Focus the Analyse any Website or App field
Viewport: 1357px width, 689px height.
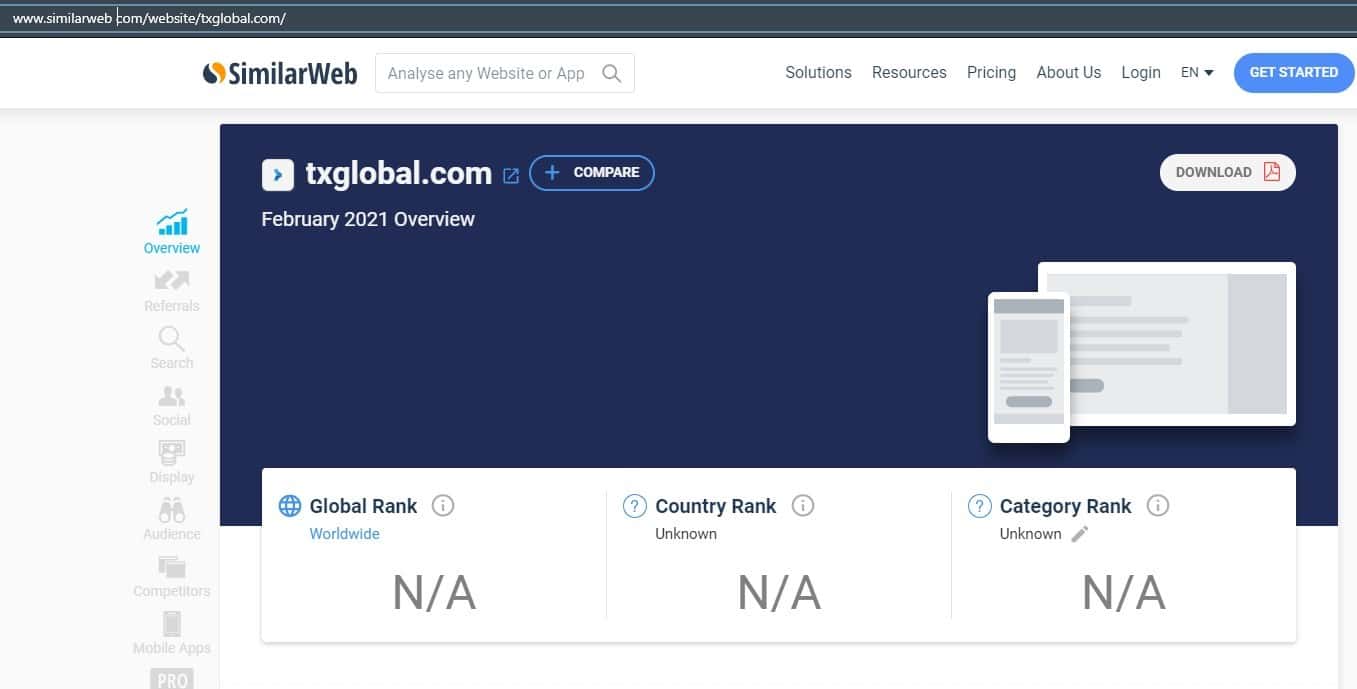click(504, 73)
